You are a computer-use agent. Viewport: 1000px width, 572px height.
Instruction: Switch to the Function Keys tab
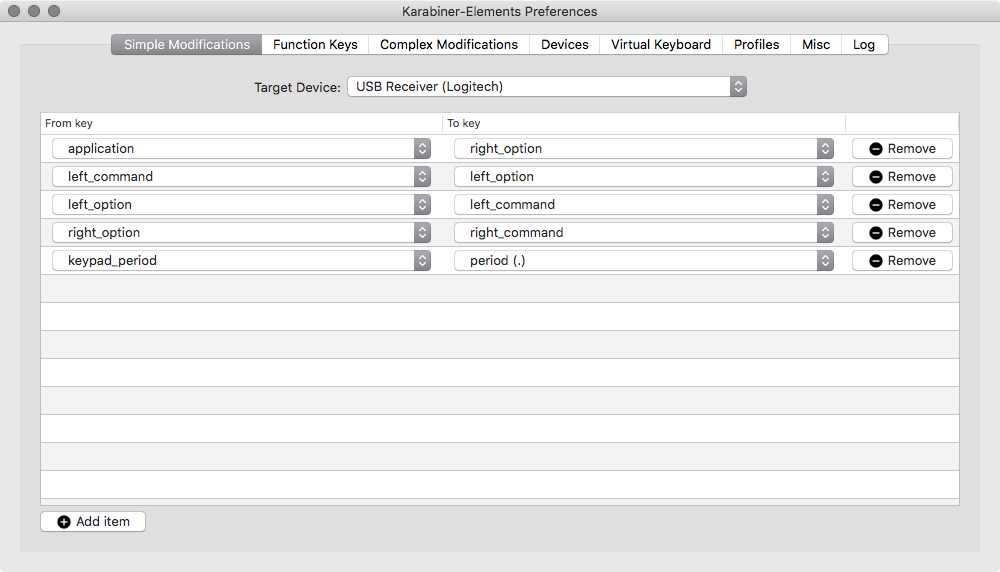point(315,45)
